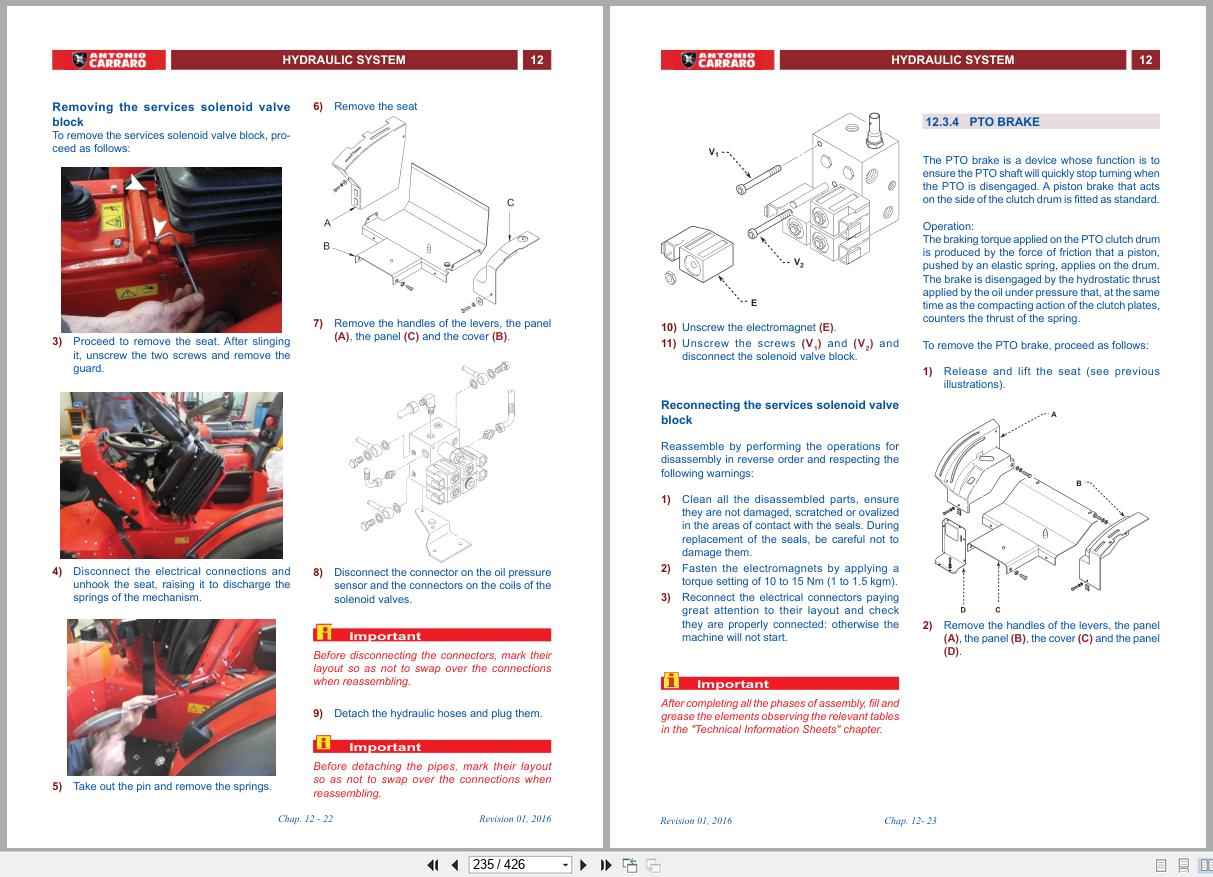This screenshot has height=877, width=1213.
Task: Click the seat removal photo in step 3
Action: [x=171, y=248]
